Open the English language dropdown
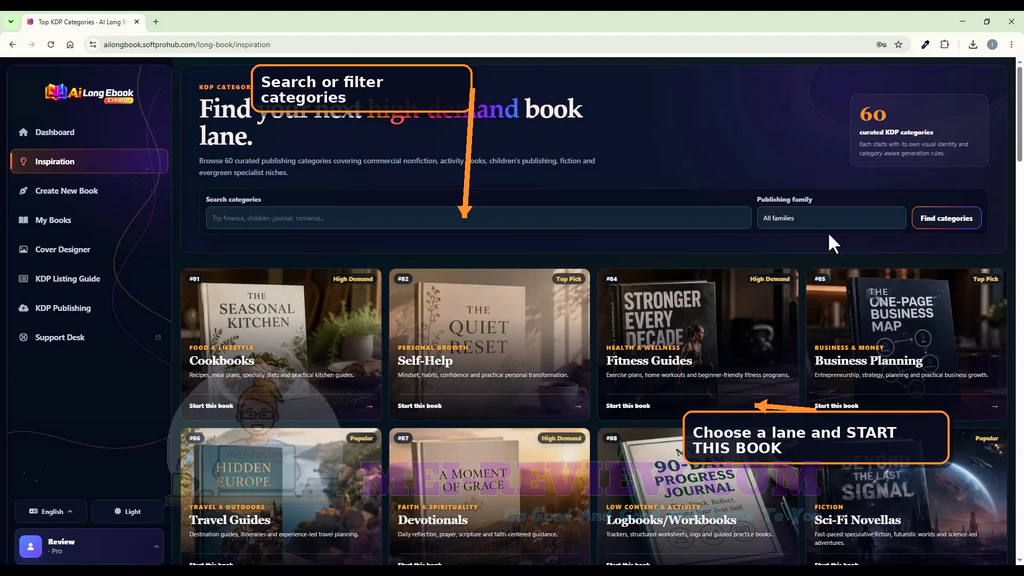 [x=51, y=511]
